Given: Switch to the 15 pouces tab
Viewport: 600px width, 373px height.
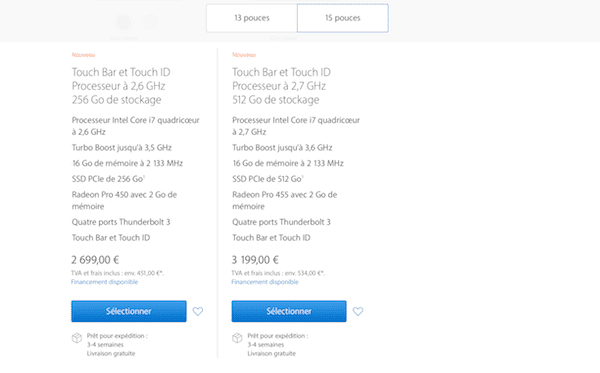Looking at the screenshot, I should pos(343,18).
